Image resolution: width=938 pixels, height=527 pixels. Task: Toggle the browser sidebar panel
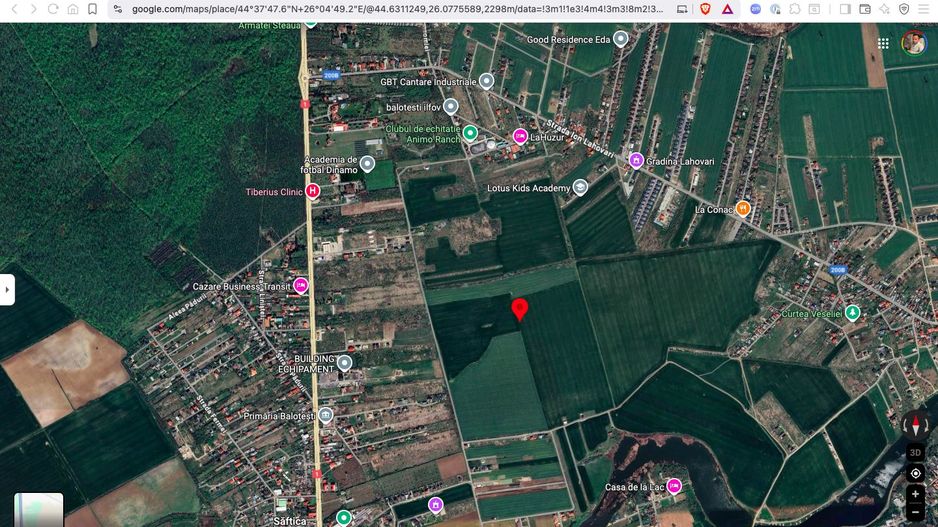845,9
